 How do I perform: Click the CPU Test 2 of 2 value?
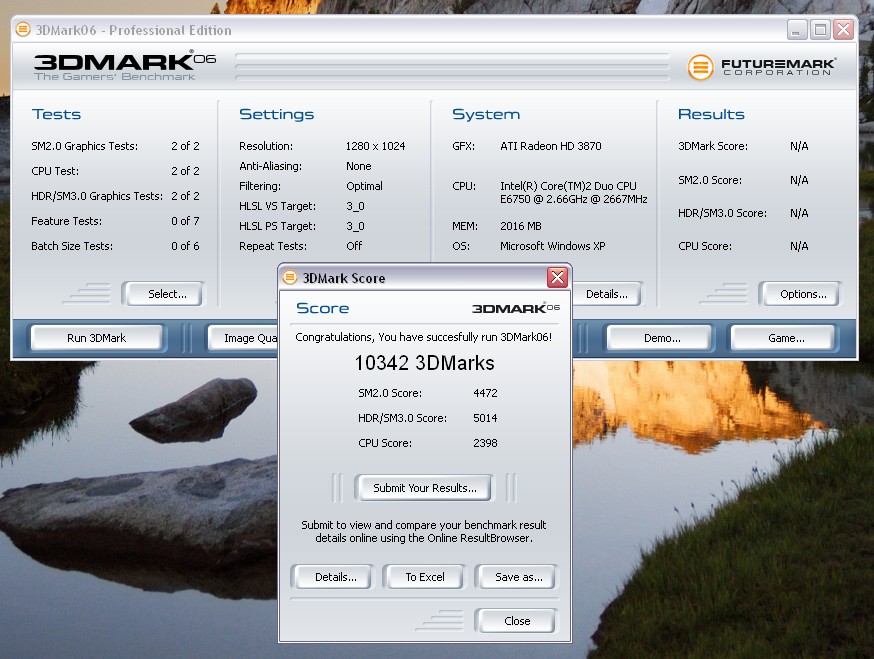click(185, 171)
